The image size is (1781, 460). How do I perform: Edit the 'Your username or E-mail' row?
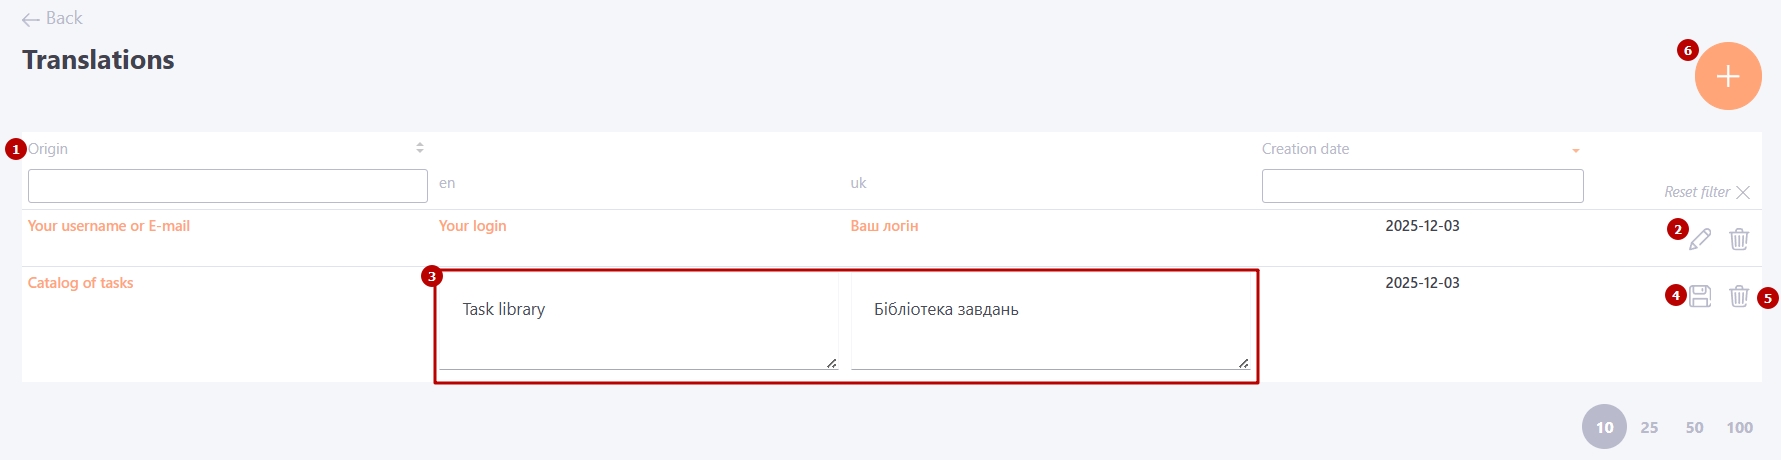[x=1700, y=239]
